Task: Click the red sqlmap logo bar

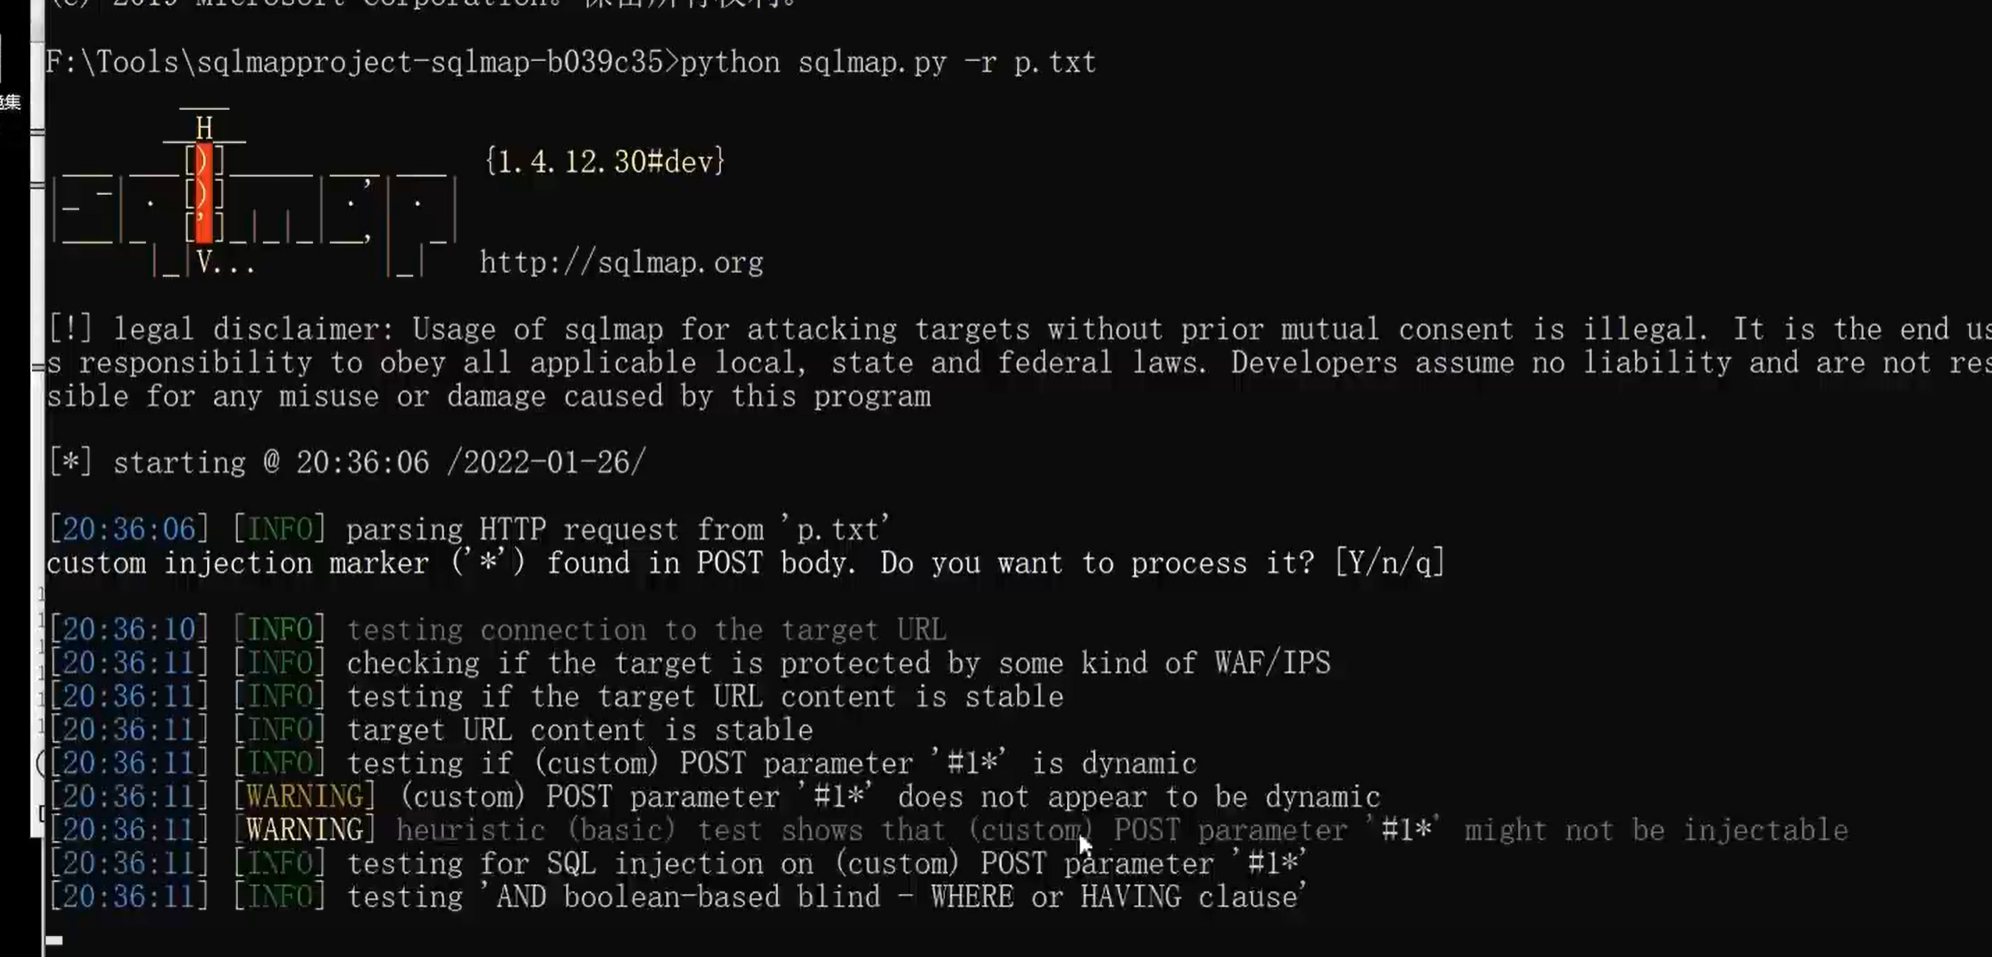Action: click(204, 193)
